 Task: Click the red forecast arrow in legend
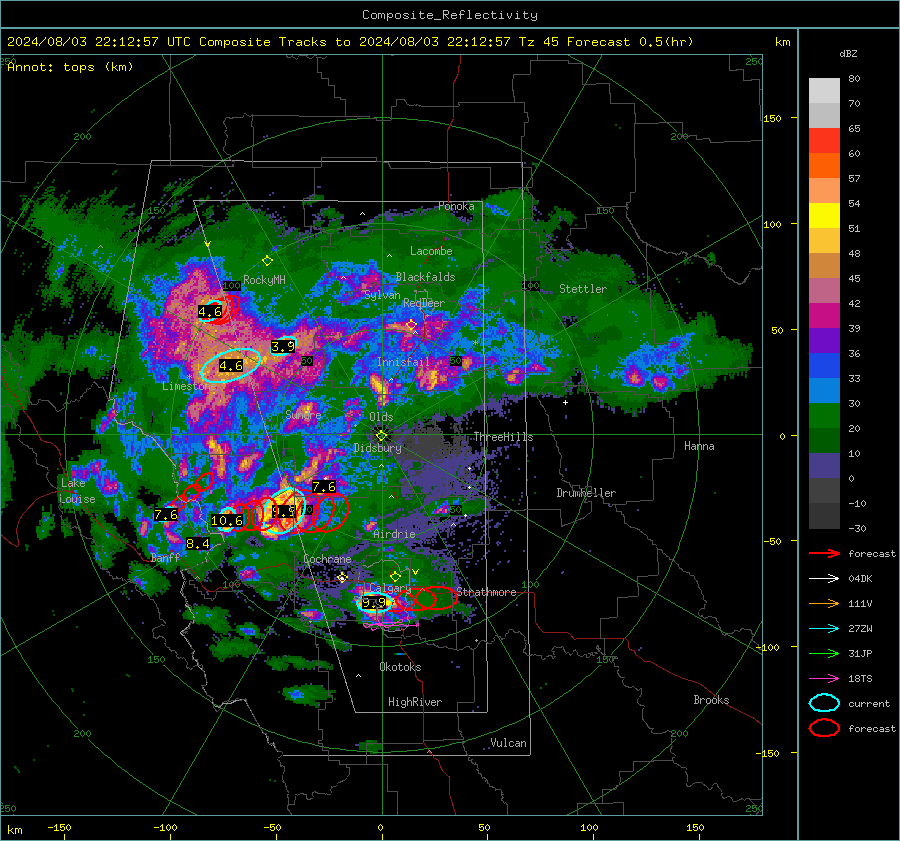pyautogui.click(x=824, y=553)
